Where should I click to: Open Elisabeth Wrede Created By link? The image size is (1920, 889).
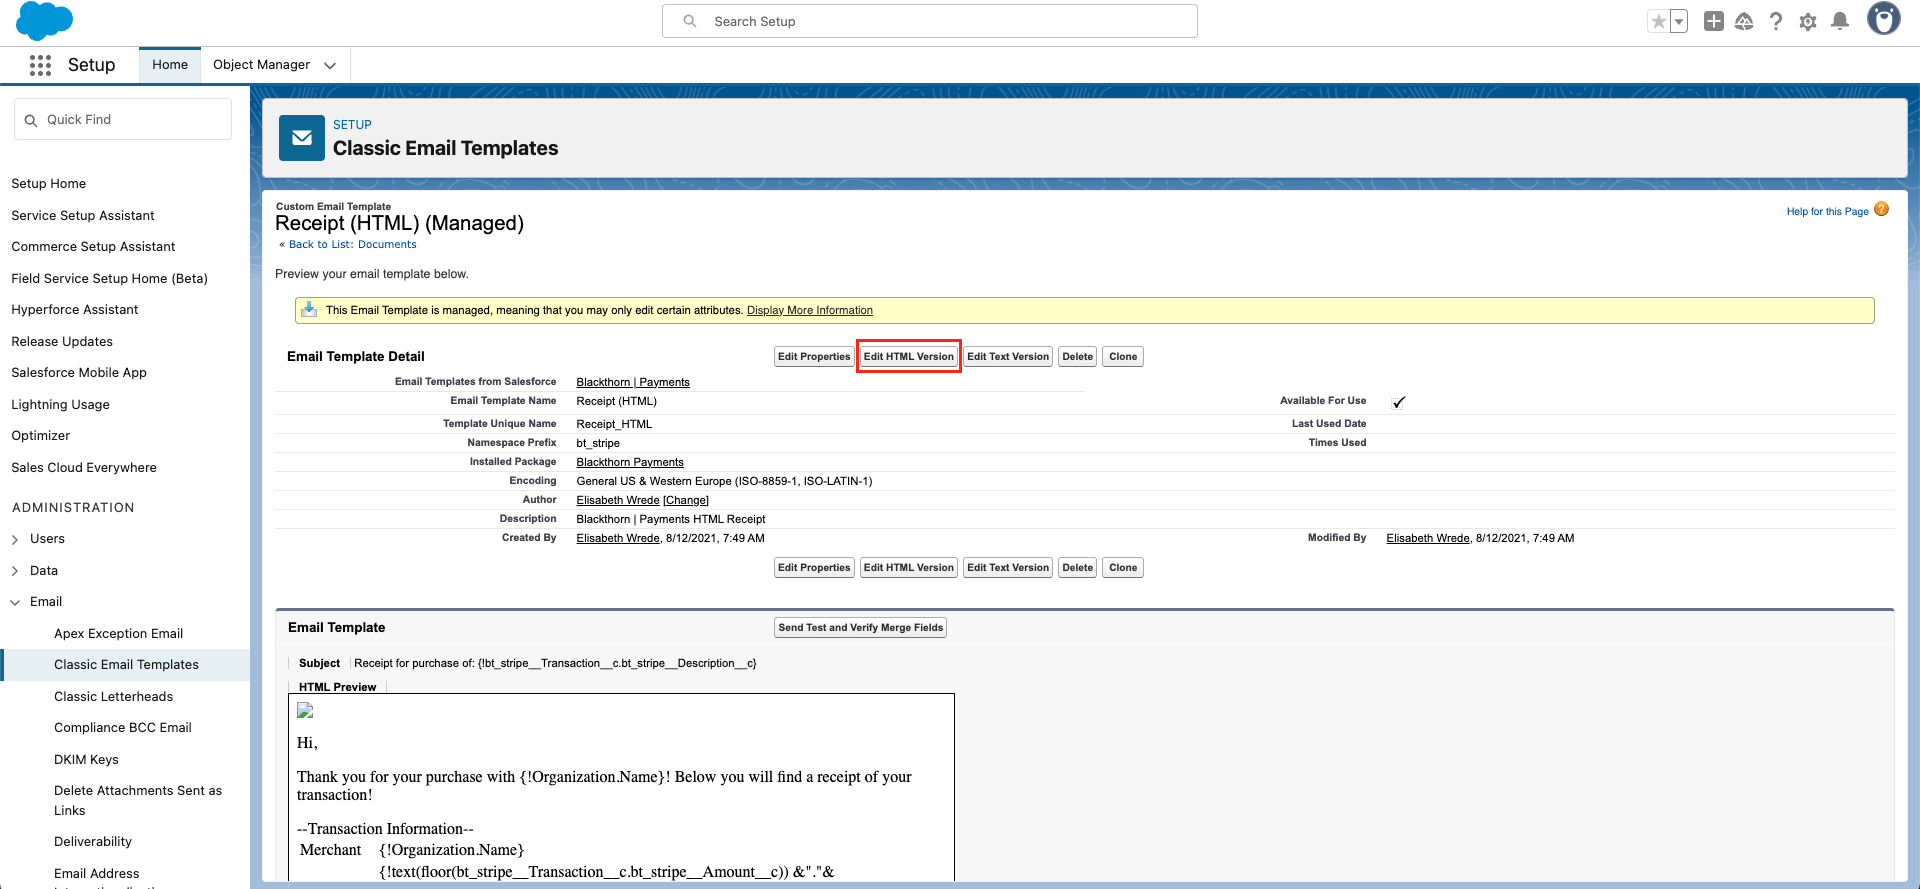pyautogui.click(x=618, y=539)
